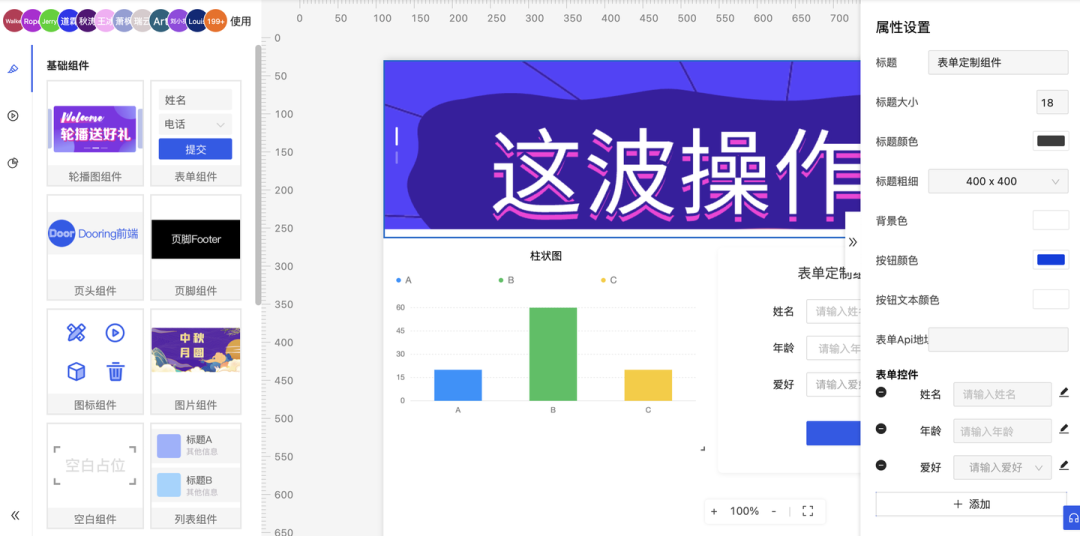Click the 姓名 input on canvas form
Image resolution: width=1080 pixels, height=536 pixels.
[x=833, y=311]
